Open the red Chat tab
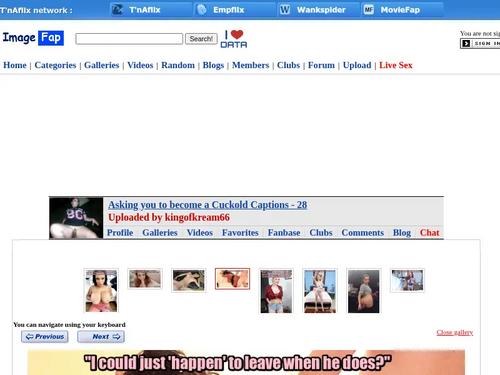This screenshot has height=375, width=500. point(430,233)
